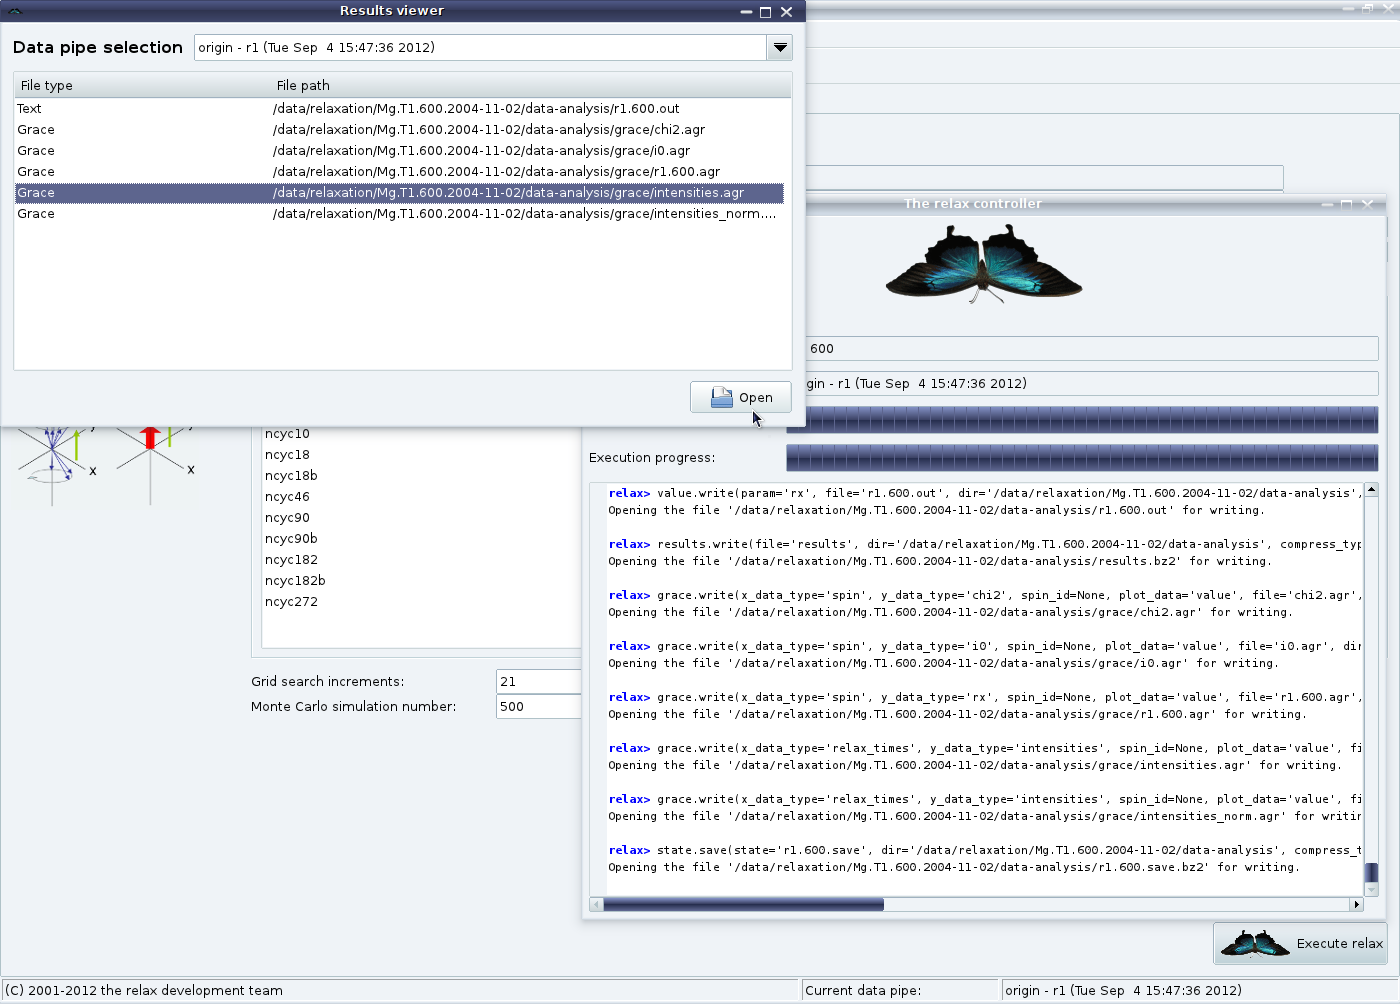The height and width of the screenshot is (1004, 1400).
Task: Click the File path column header
Action: point(530,85)
